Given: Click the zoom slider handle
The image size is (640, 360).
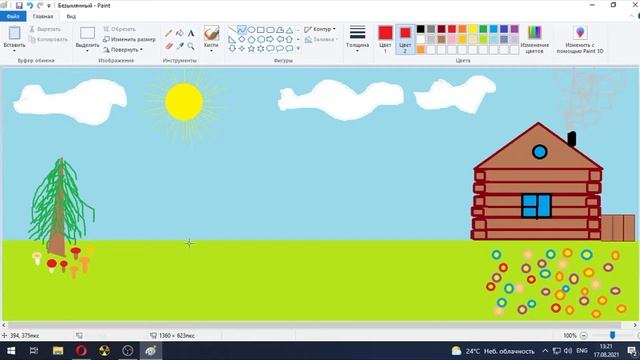Looking at the screenshot, I should pos(612,335).
